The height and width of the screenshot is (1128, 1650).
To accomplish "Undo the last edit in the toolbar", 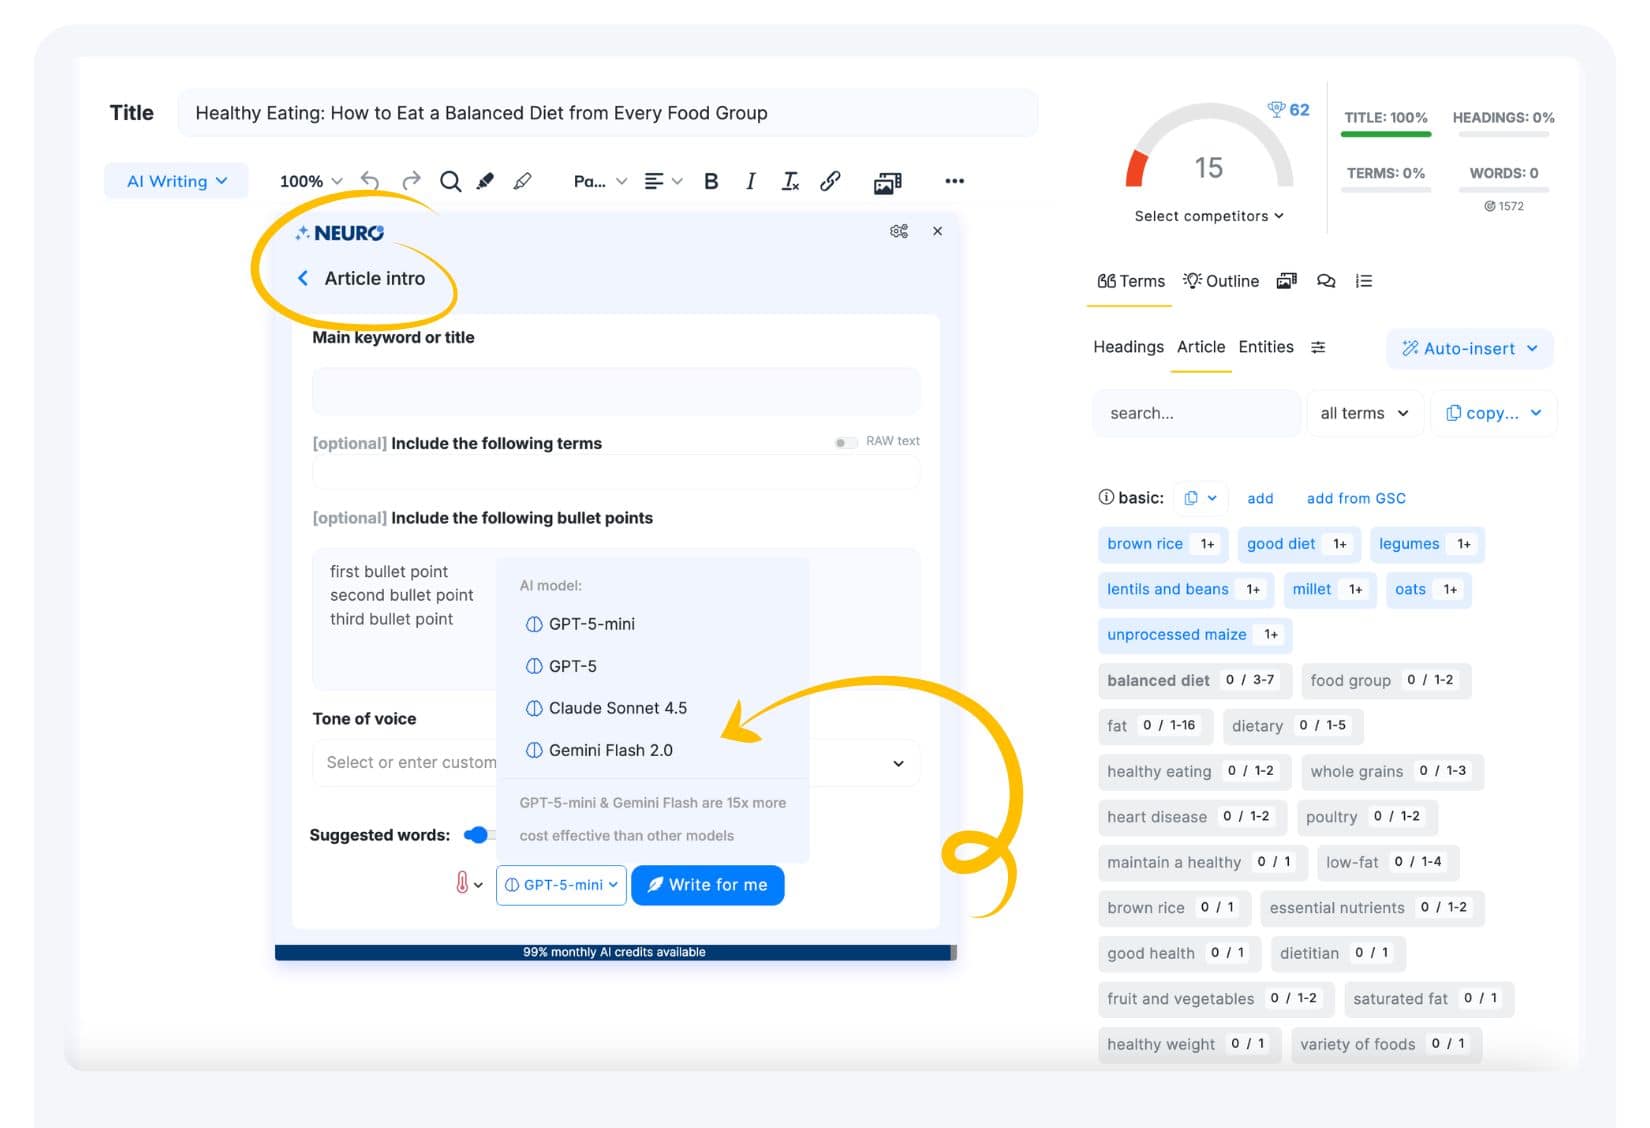I will (370, 181).
